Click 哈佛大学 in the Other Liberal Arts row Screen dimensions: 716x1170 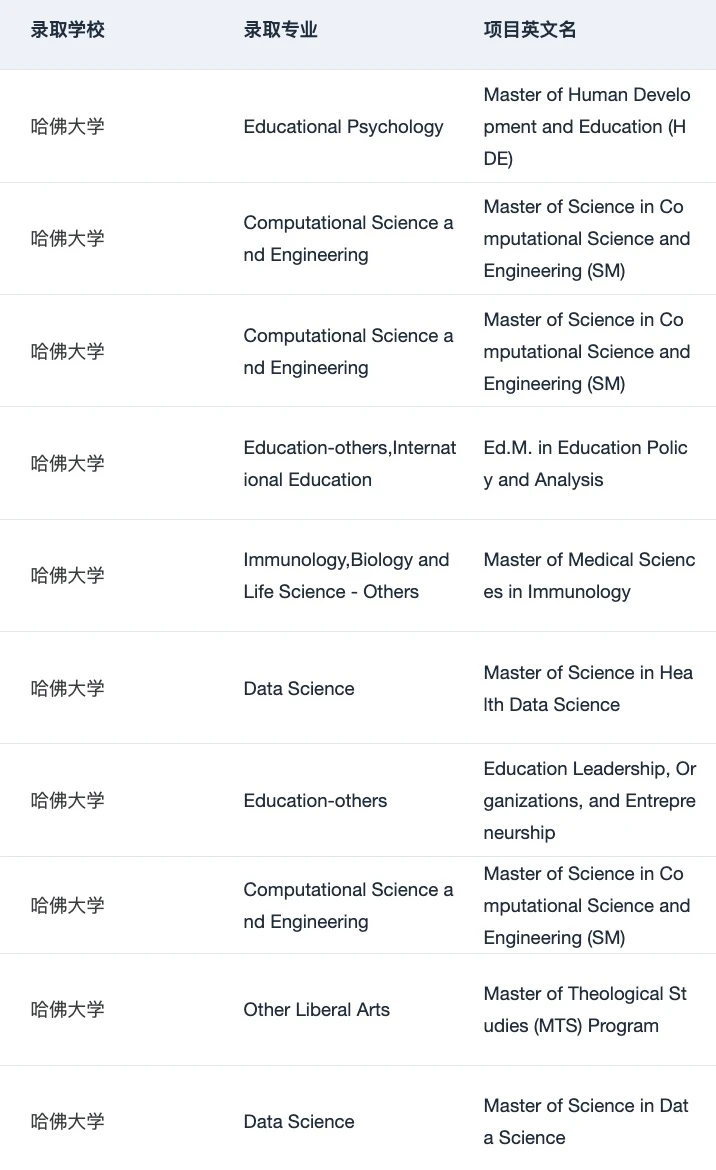coord(67,1010)
